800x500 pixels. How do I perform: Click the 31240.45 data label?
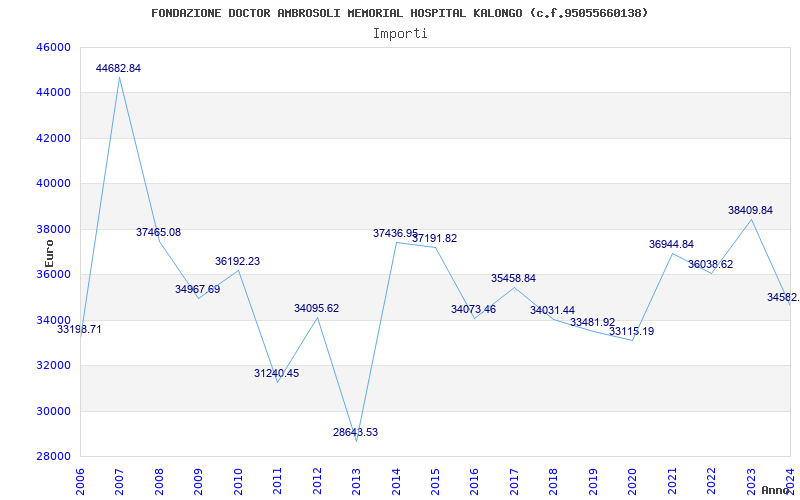[x=277, y=373]
